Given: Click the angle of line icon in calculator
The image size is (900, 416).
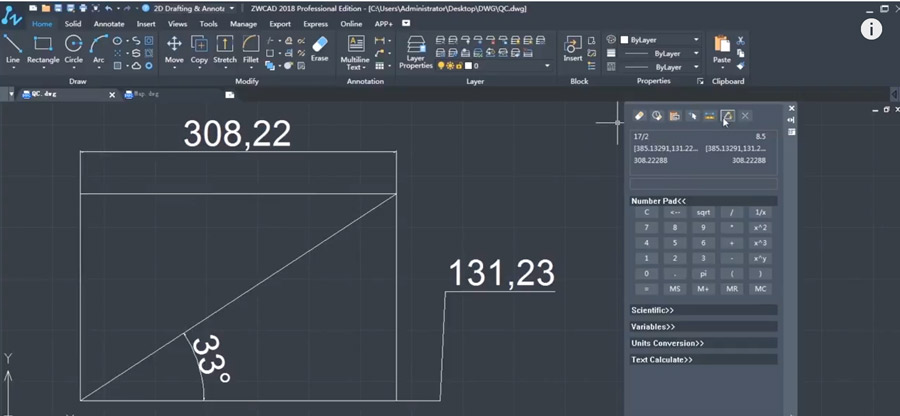Looking at the screenshot, I should pos(727,116).
